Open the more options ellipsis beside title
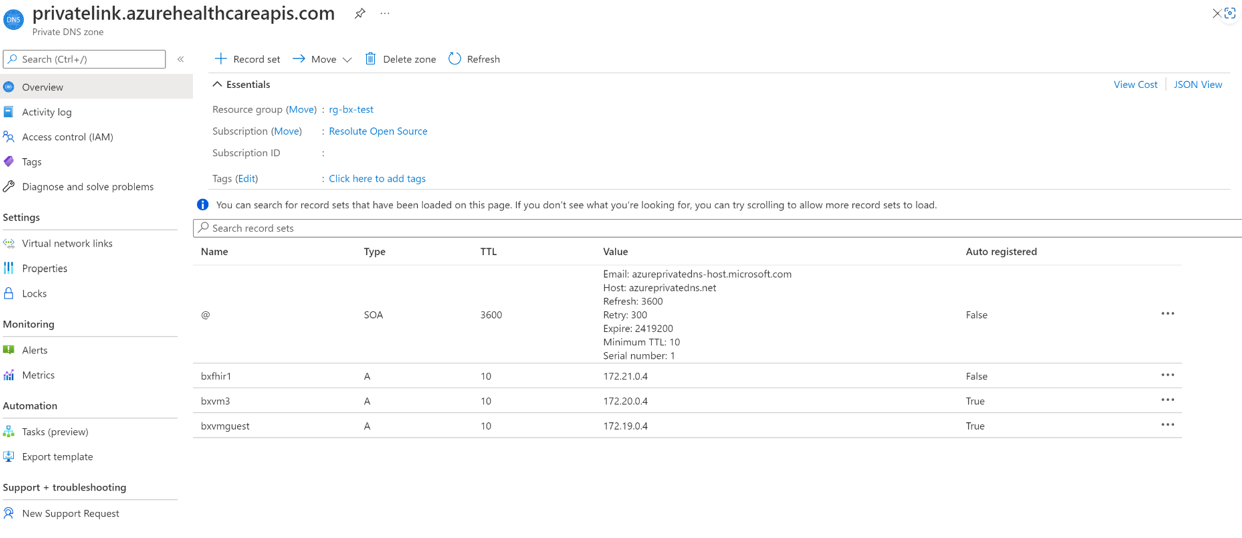The image size is (1242, 538). point(385,14)
